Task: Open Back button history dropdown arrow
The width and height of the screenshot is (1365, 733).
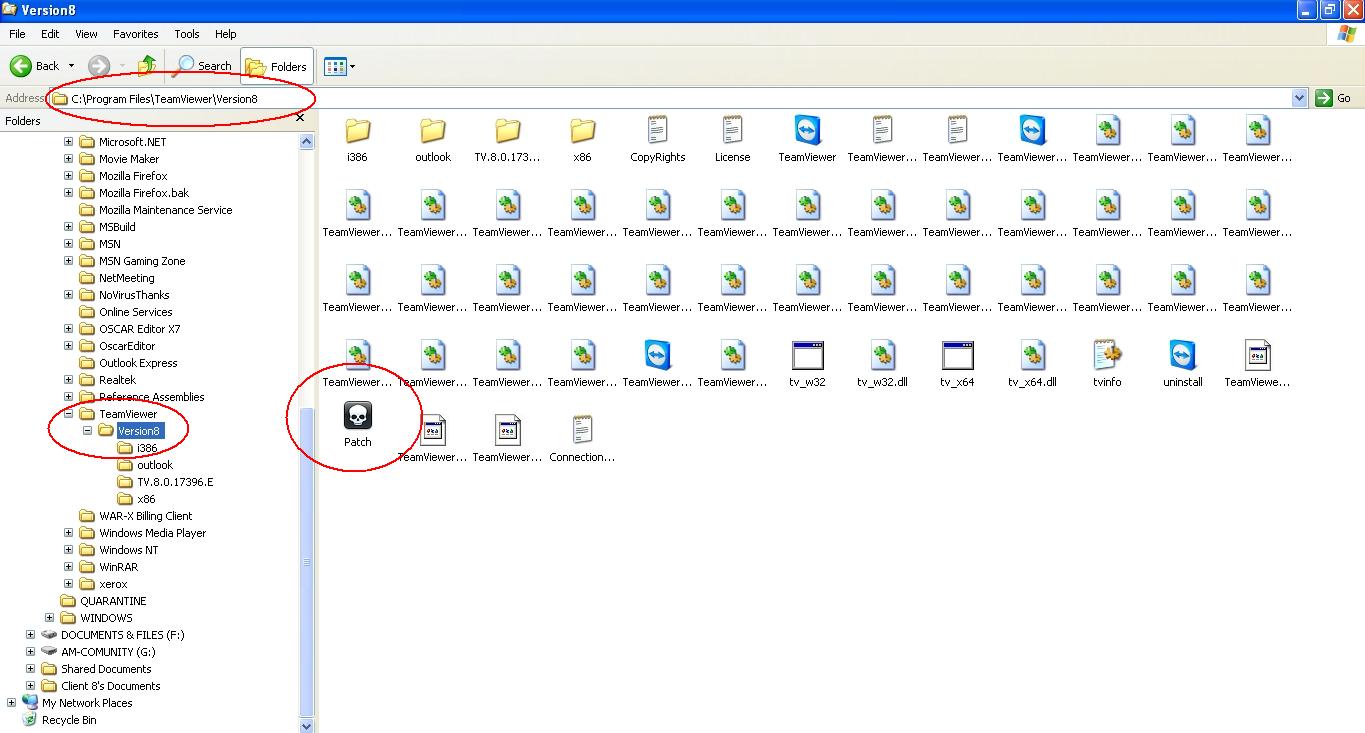Action: click(71, 67)
